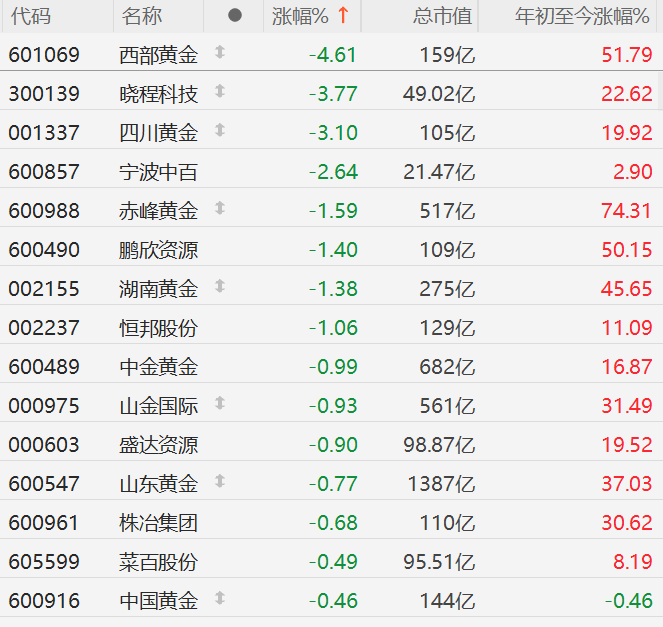Open stock name 盛达资源
Viewport: 663px width, 627px height.
[x=159, y=446]
